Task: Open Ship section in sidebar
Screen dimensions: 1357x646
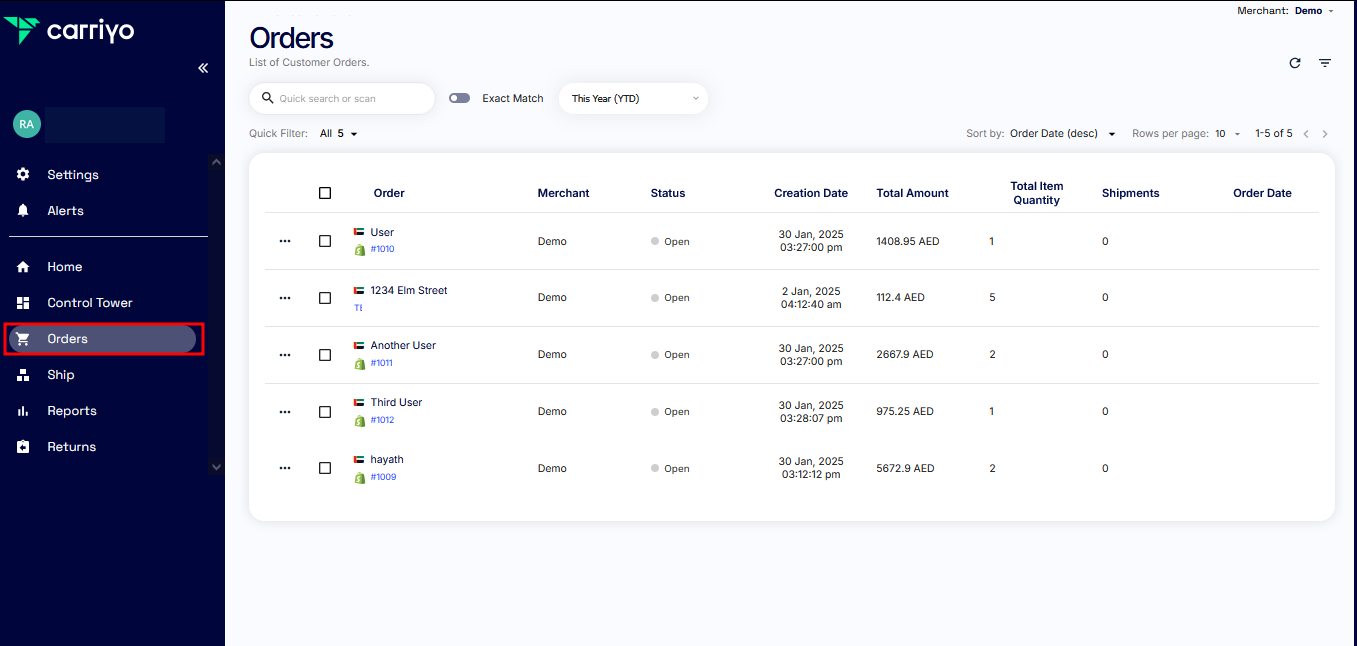Action: pos(60,375)
